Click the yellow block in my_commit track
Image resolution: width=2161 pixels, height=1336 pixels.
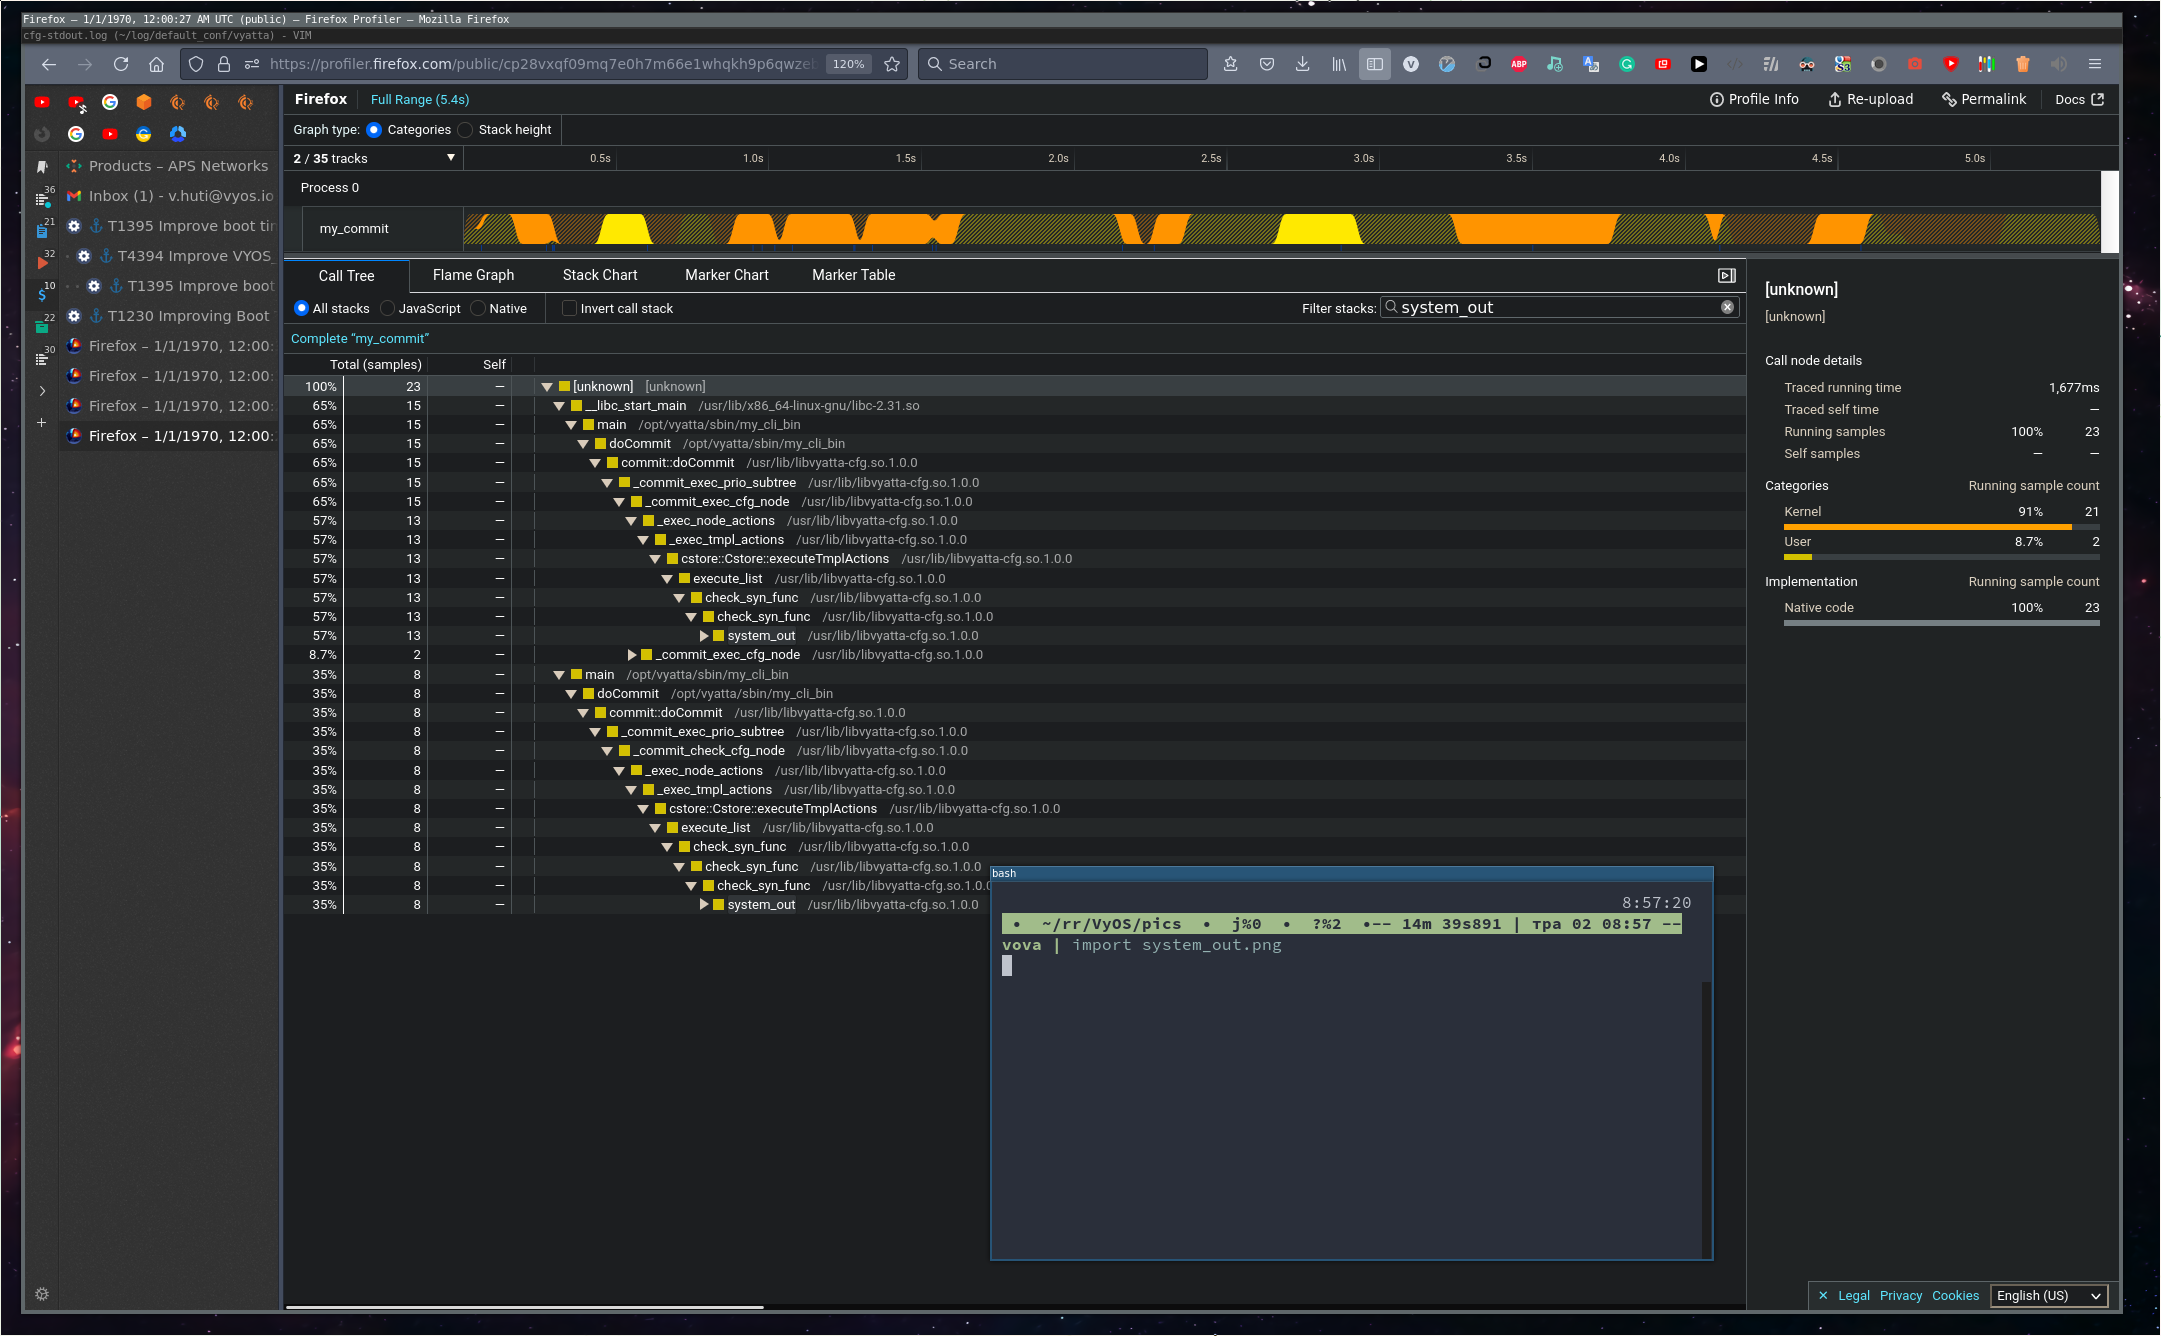pyautogui.click(x=625, y=229)
